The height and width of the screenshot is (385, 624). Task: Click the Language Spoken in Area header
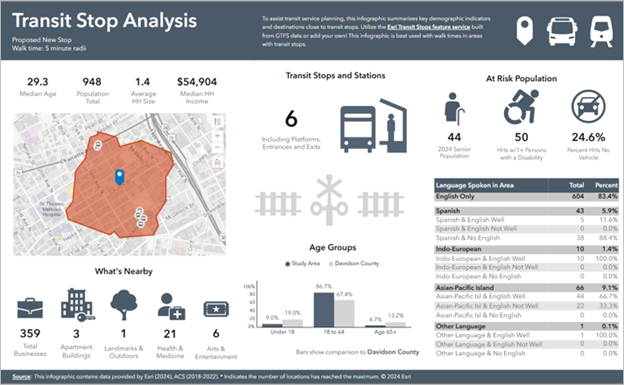pos(474,185)
